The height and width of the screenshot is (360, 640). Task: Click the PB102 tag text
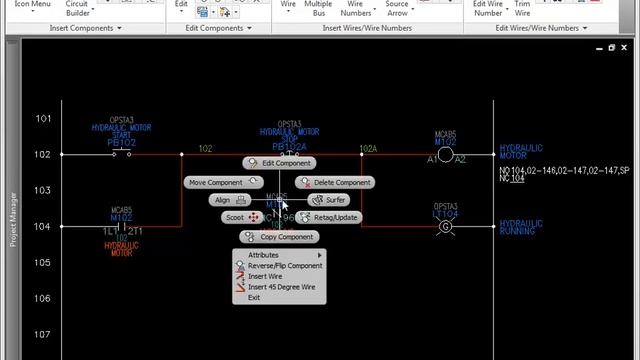[121, 143]
